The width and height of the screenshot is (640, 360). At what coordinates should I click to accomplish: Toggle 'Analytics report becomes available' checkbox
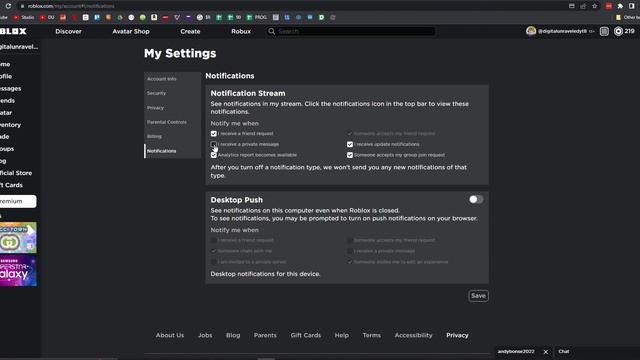pos(213,155)
